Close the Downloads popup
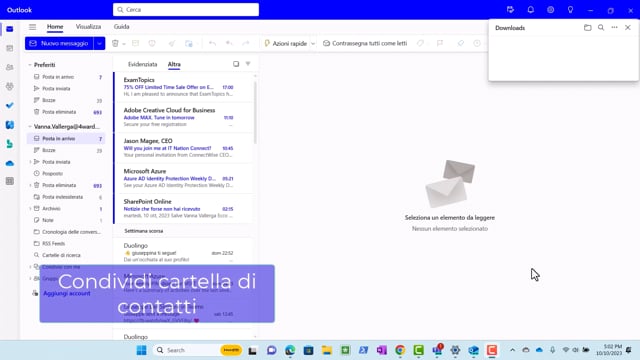Screen dimensions: 640x360 [x=628, y=28]
